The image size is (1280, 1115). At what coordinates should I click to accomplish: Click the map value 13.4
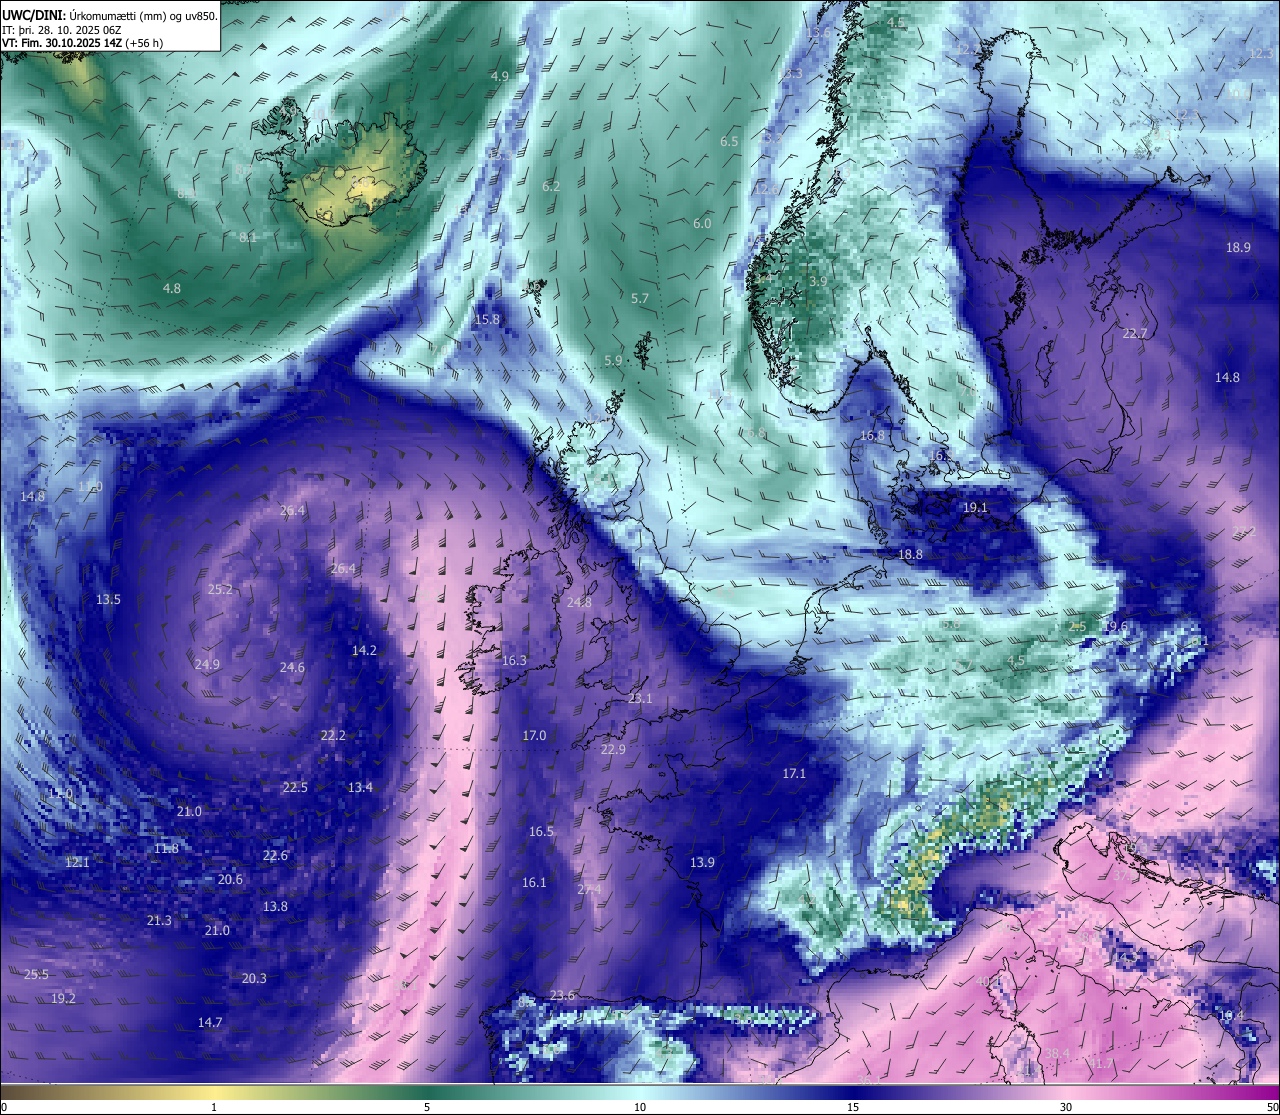(x=360, y=787)
